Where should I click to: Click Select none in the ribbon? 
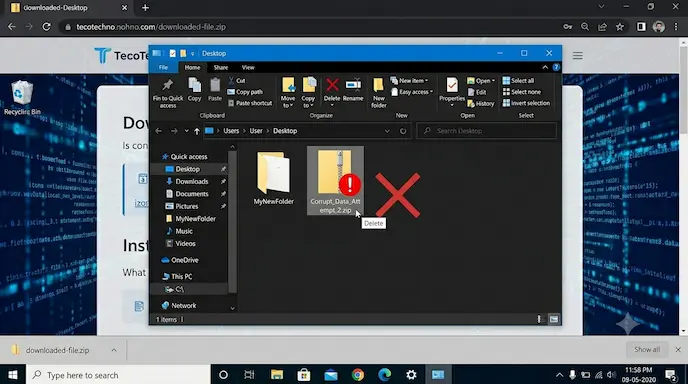[522, 92]
